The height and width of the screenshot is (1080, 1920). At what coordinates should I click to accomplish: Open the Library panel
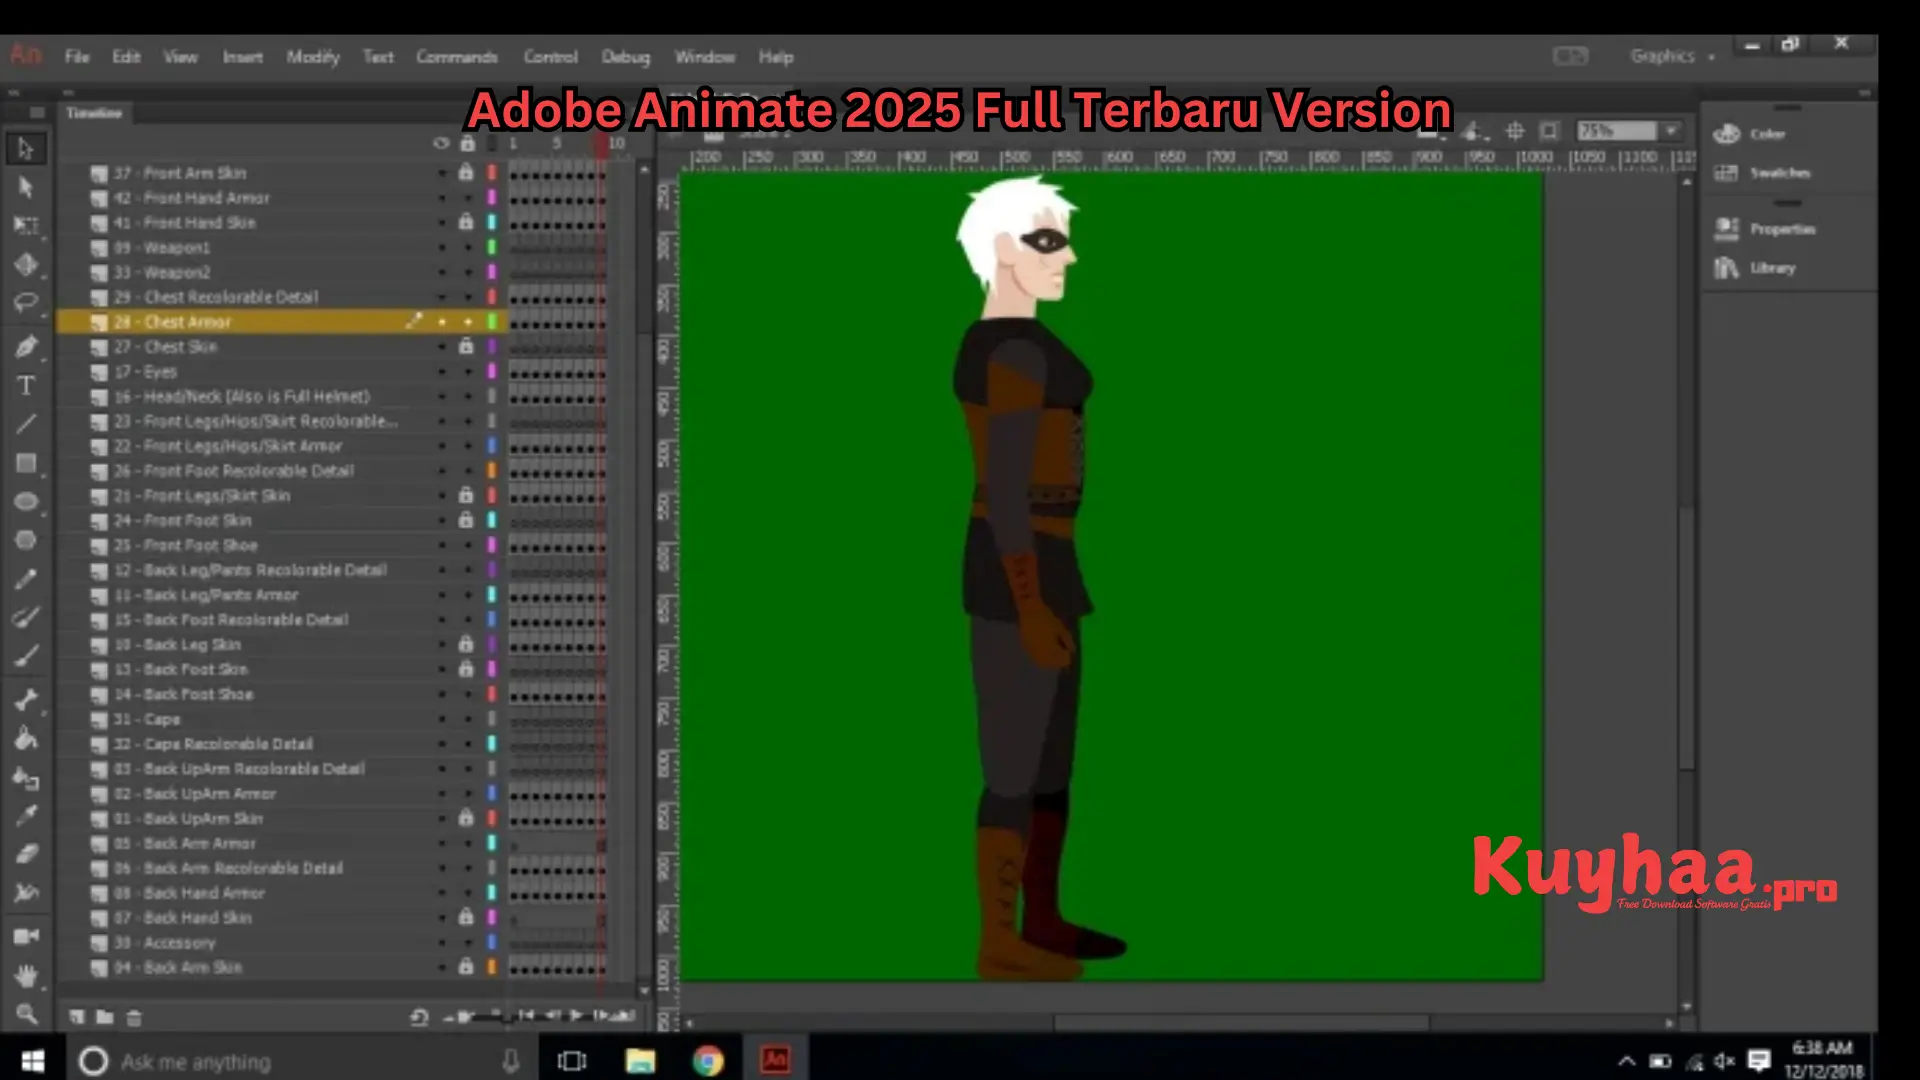tap(1775, 267)
